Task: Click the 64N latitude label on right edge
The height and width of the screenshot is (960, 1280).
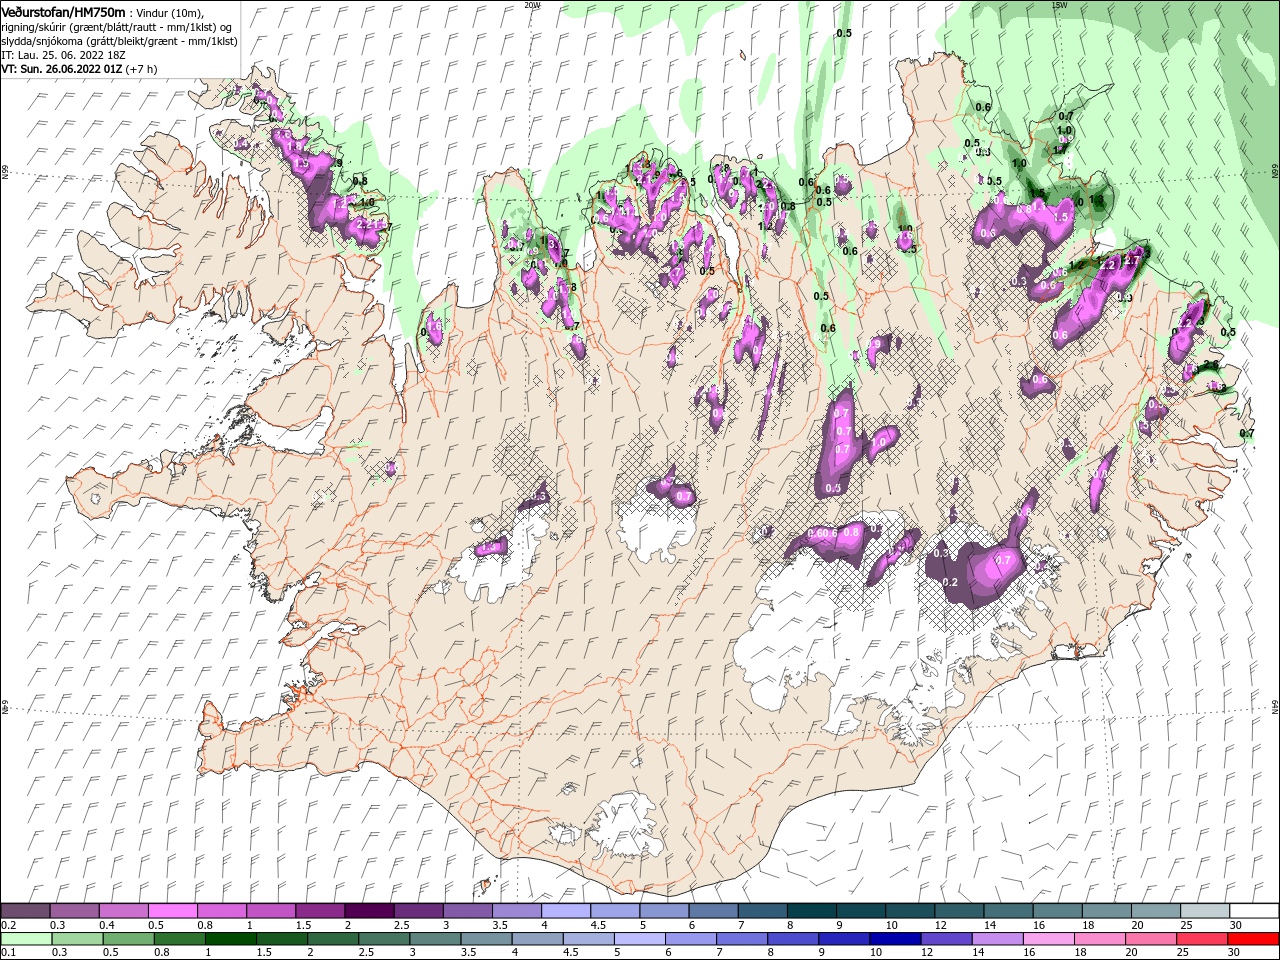Action: coord(1275,707)
